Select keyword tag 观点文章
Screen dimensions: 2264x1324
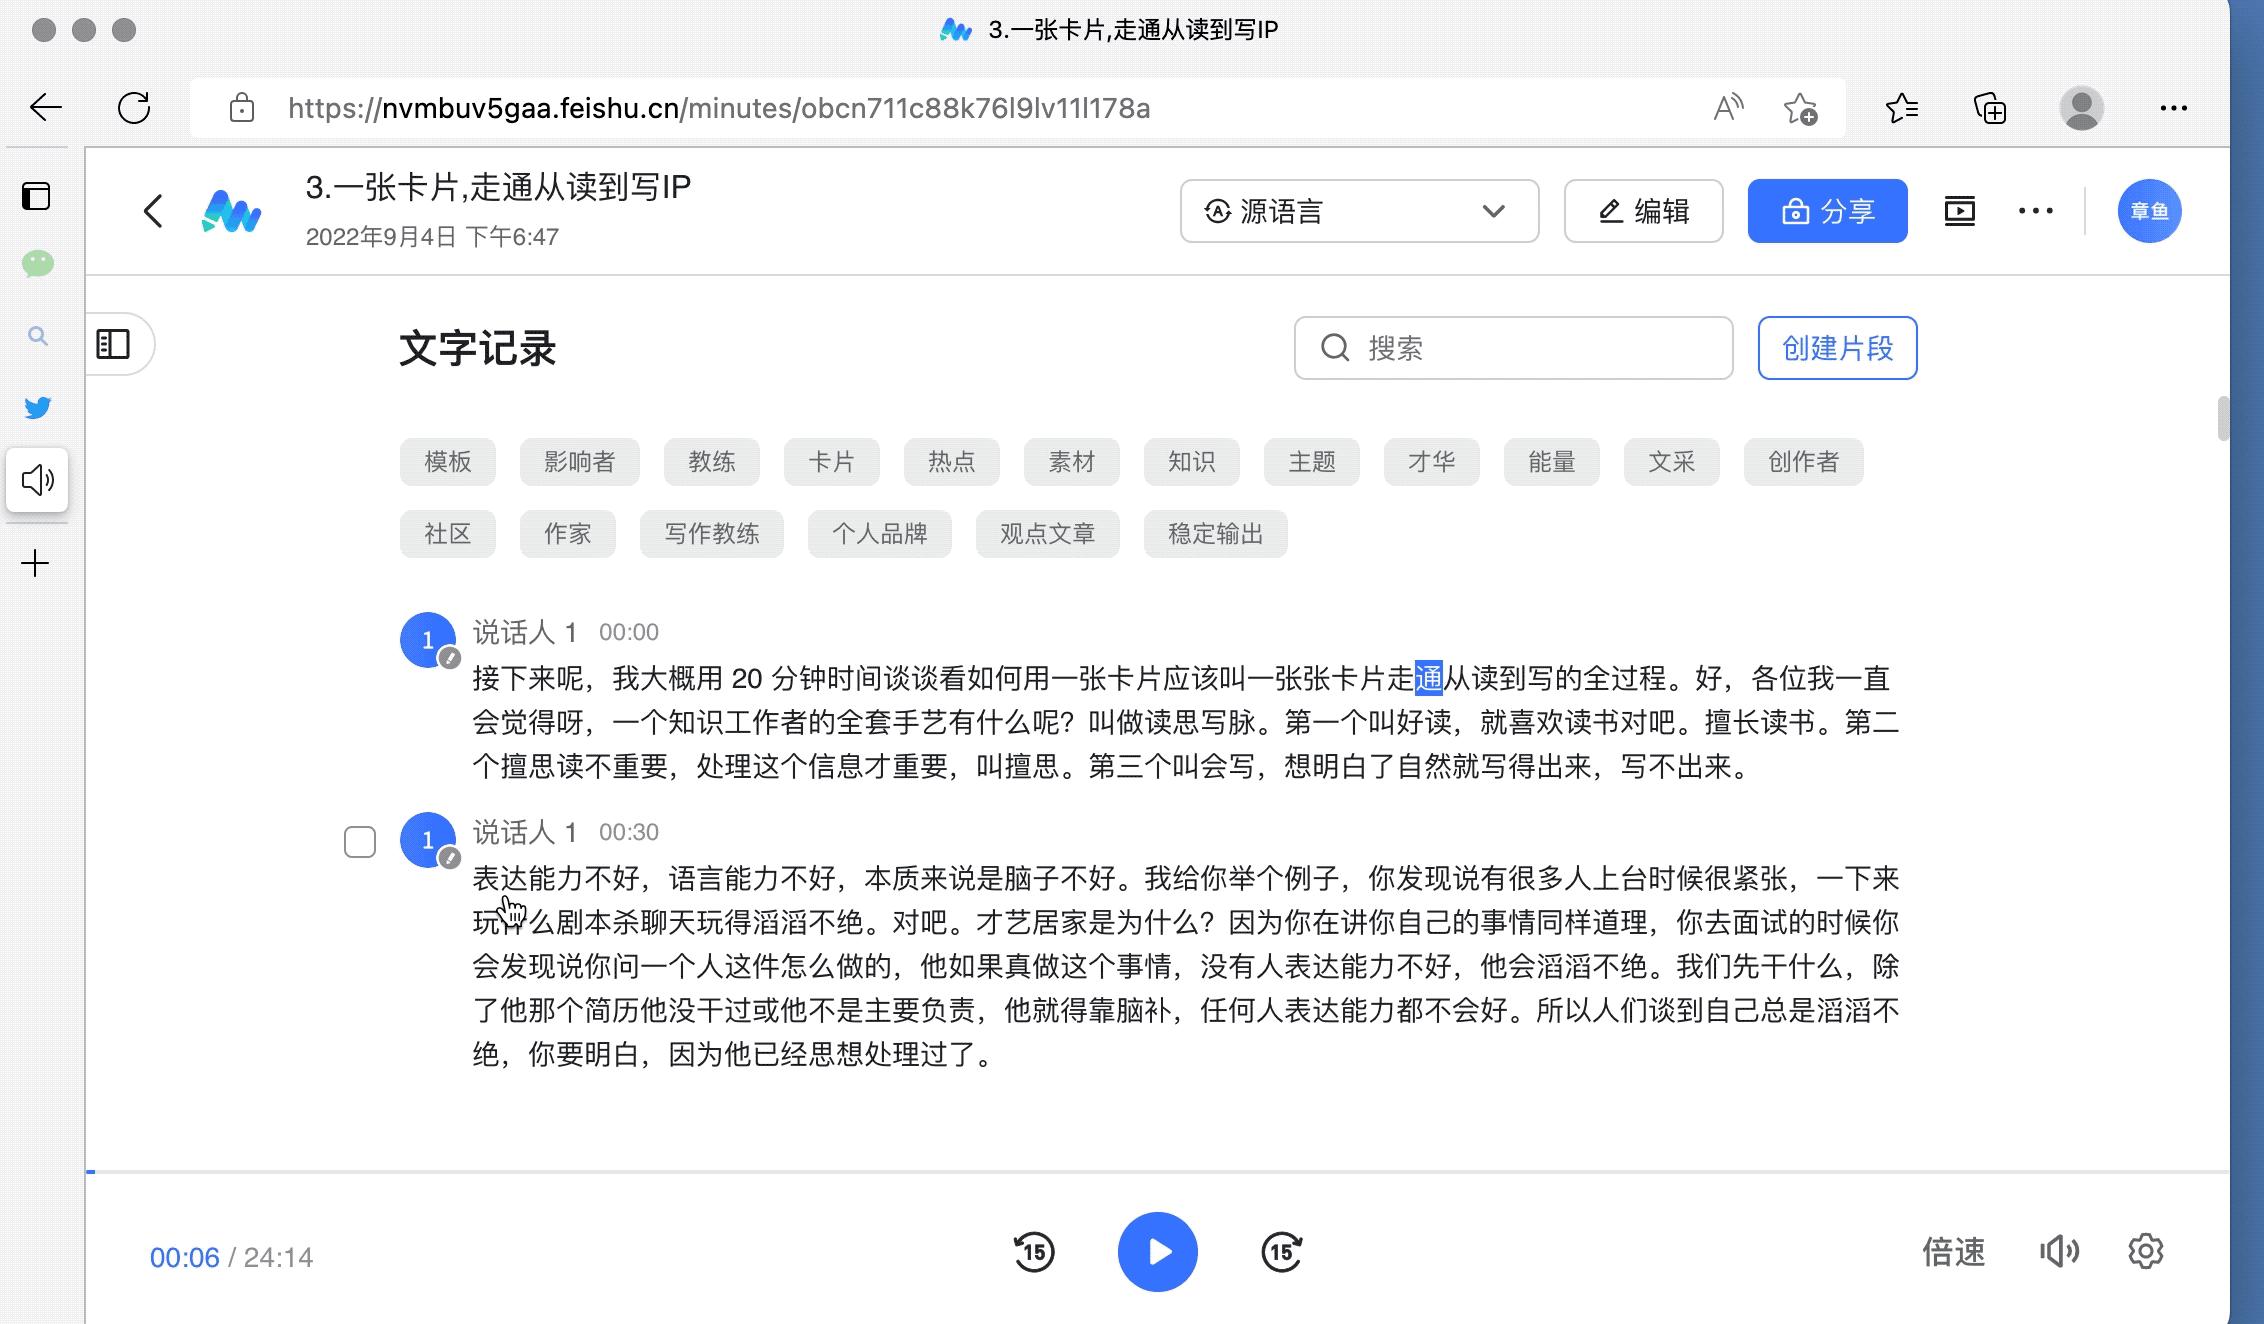coord(1047,534)
